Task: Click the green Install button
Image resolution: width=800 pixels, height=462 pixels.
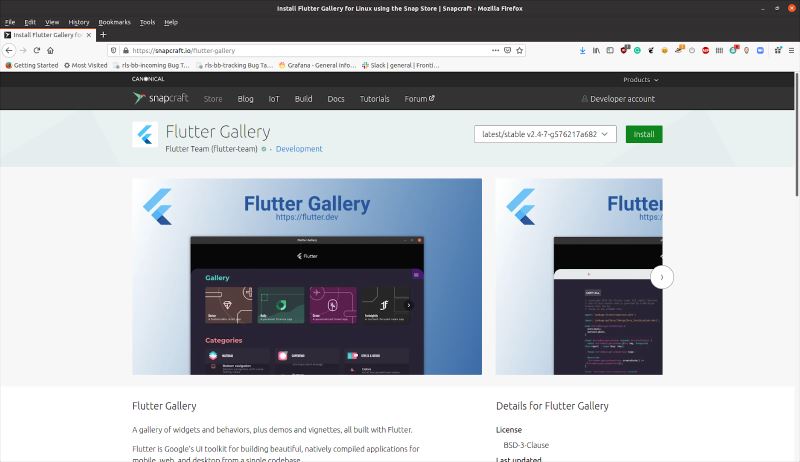Action: click(x=644, y=134)
